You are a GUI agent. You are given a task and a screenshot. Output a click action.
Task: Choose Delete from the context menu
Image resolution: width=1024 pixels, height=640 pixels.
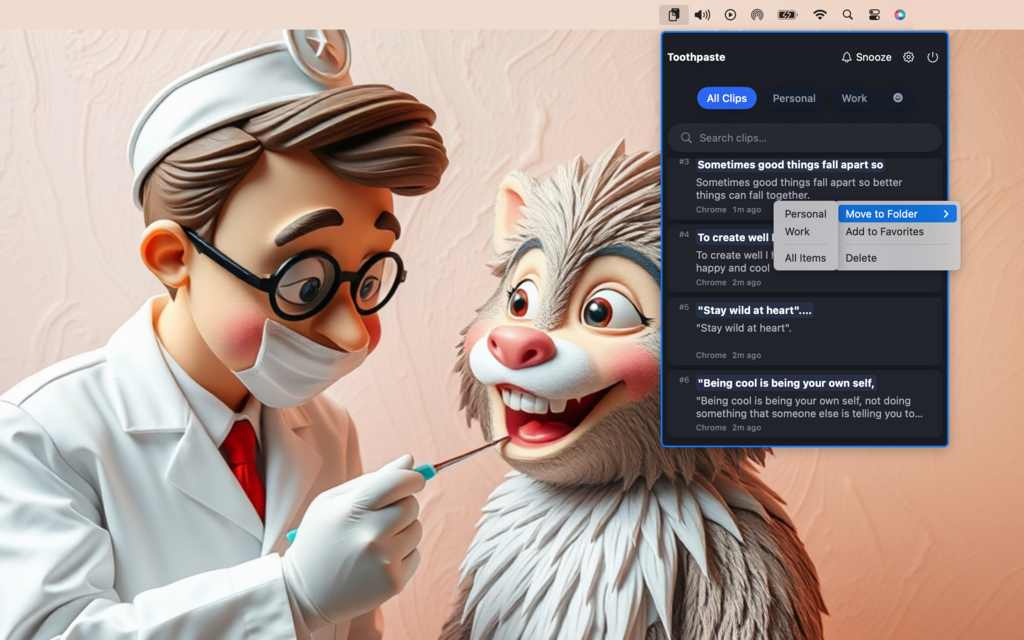(861, 258)
